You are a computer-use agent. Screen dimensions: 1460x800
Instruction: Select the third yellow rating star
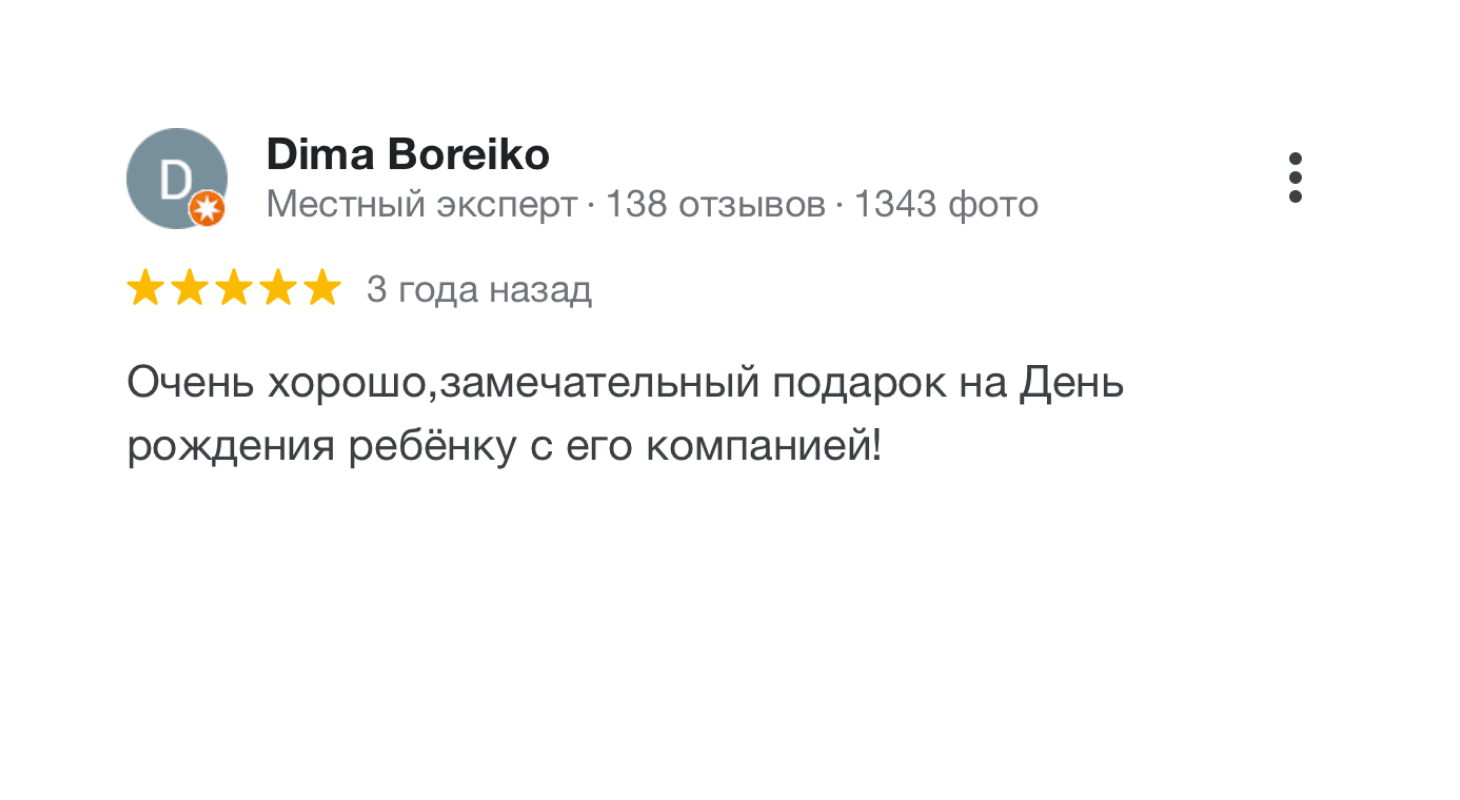(x=234, y=289)
